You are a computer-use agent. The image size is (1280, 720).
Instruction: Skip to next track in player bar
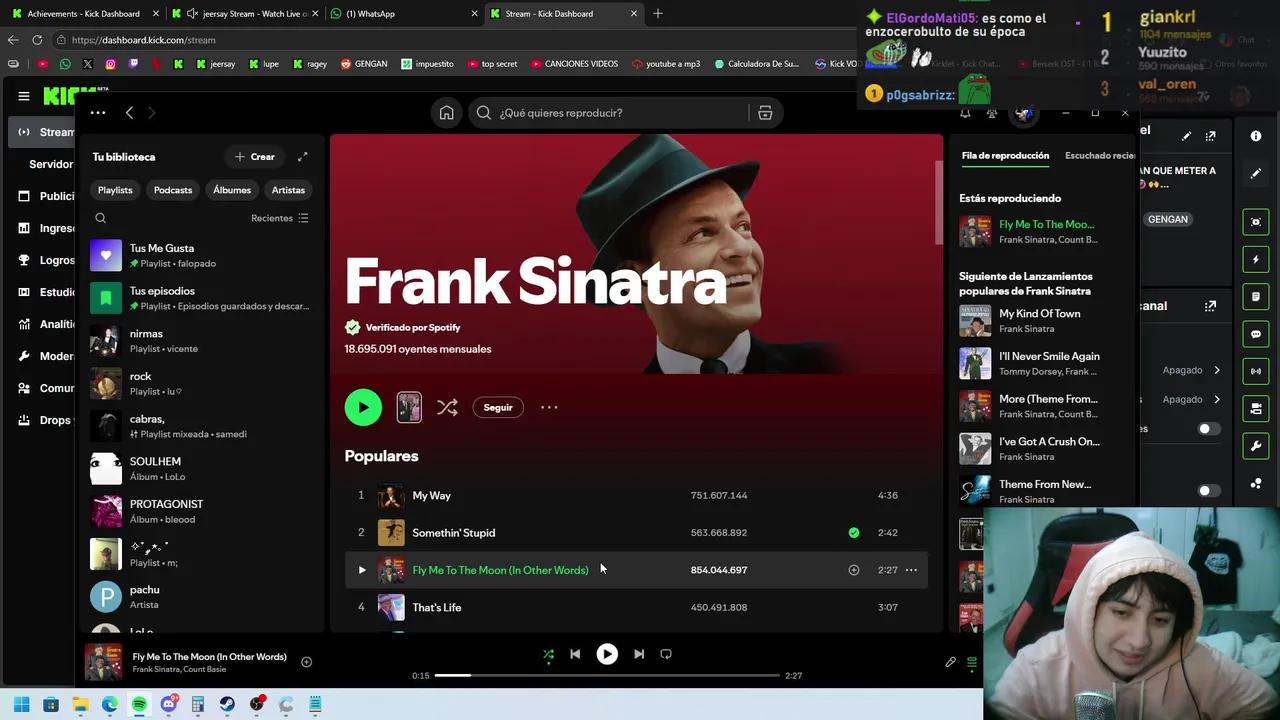coord(639,654)
